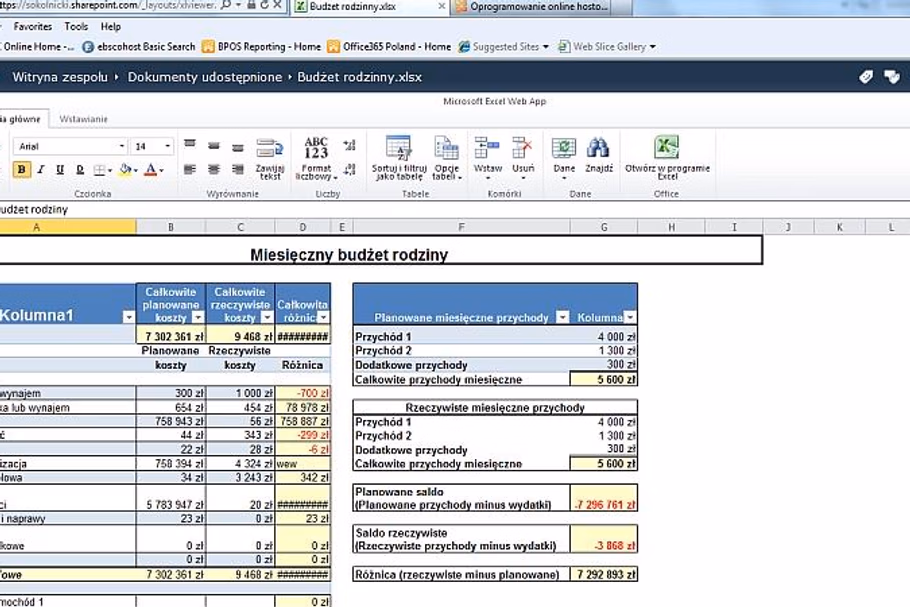Screen dimensions: 910x607
Task: Click the Zawijaj tekst wrap icon
Action: coord(269,149)
